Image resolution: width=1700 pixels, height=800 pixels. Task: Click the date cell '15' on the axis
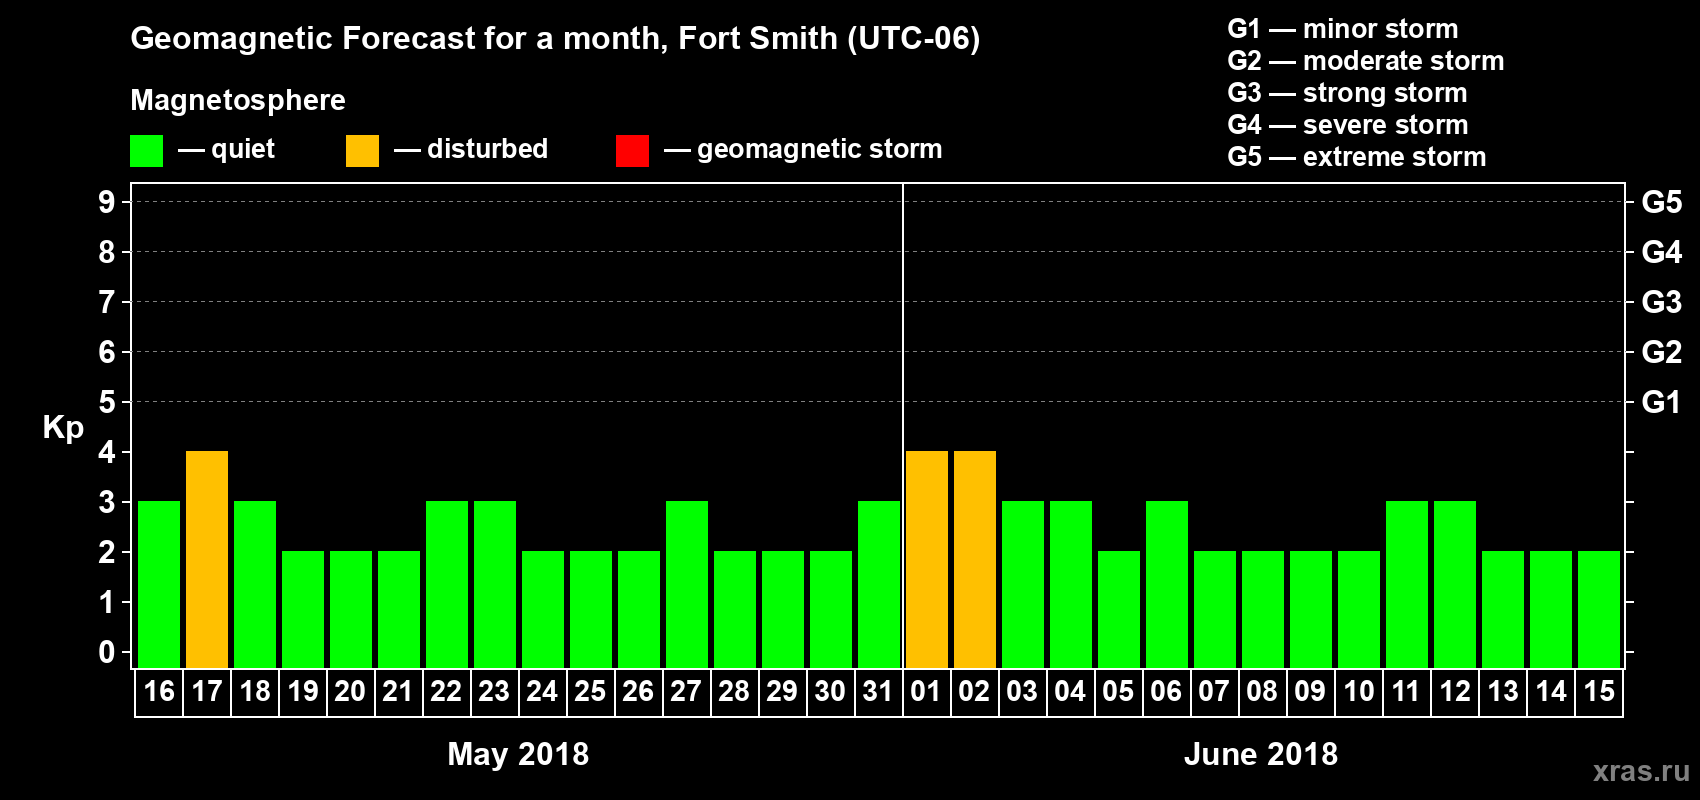[x=1599, y=691]
